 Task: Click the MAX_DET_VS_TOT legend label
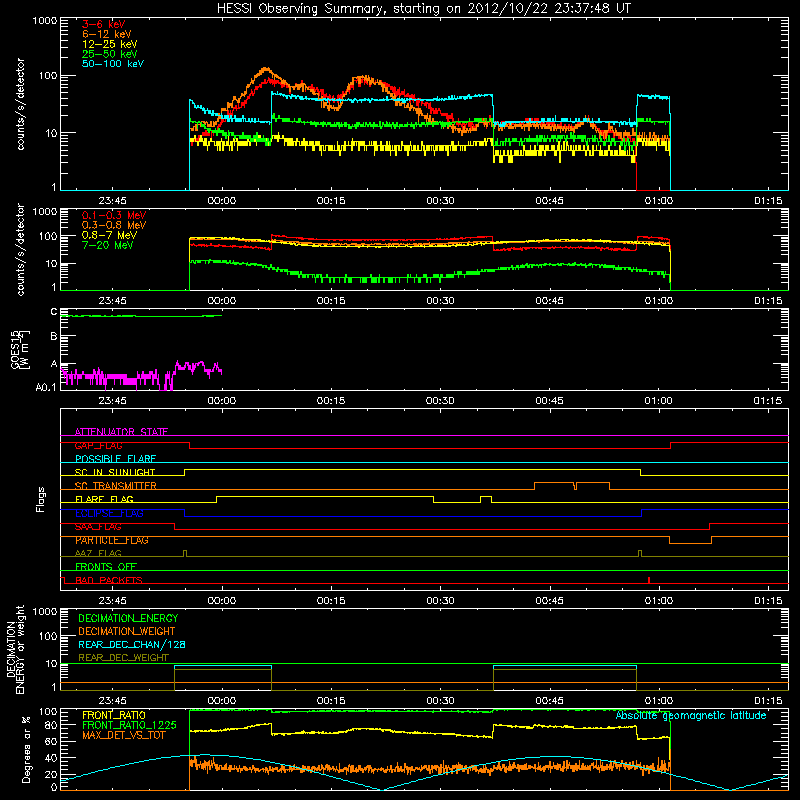(124, 735)
